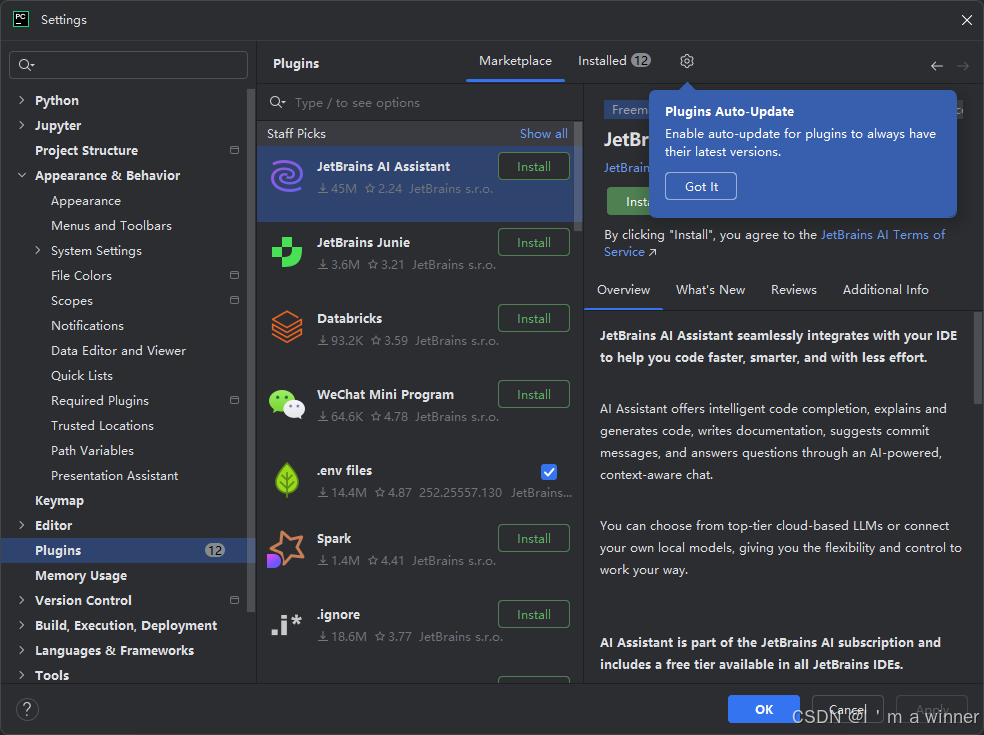Dismiss the auto-update tip with Got It
Viewport: 984px width, 735px height.
click(701, 186)
